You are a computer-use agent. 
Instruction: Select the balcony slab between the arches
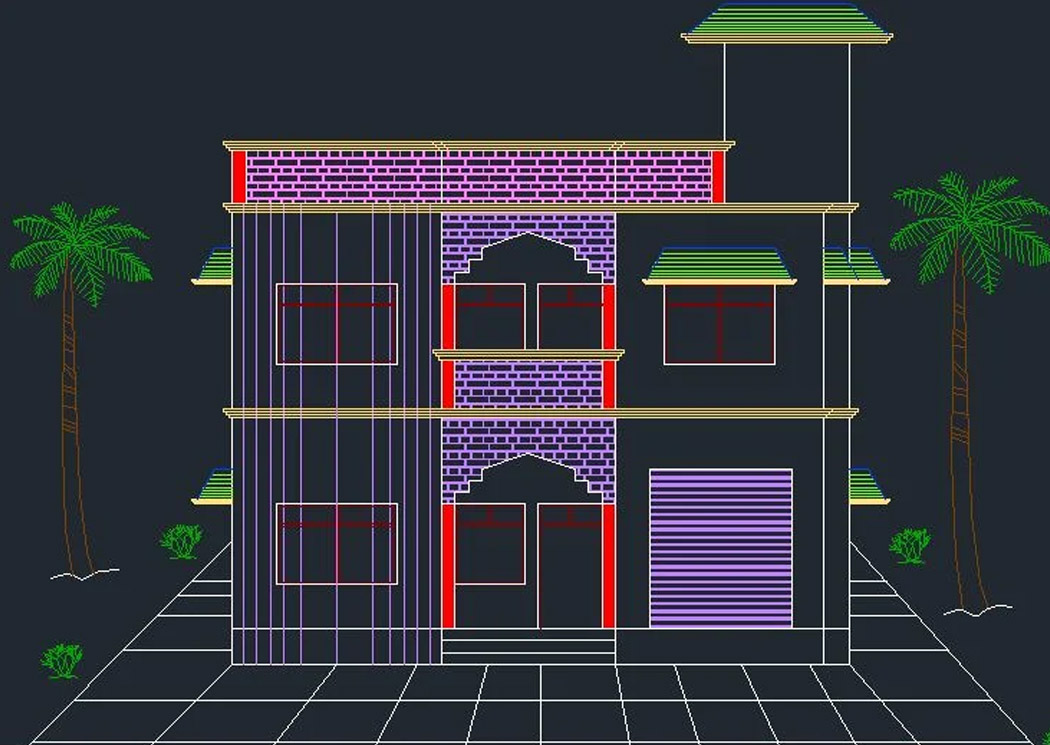click(528, 354)
